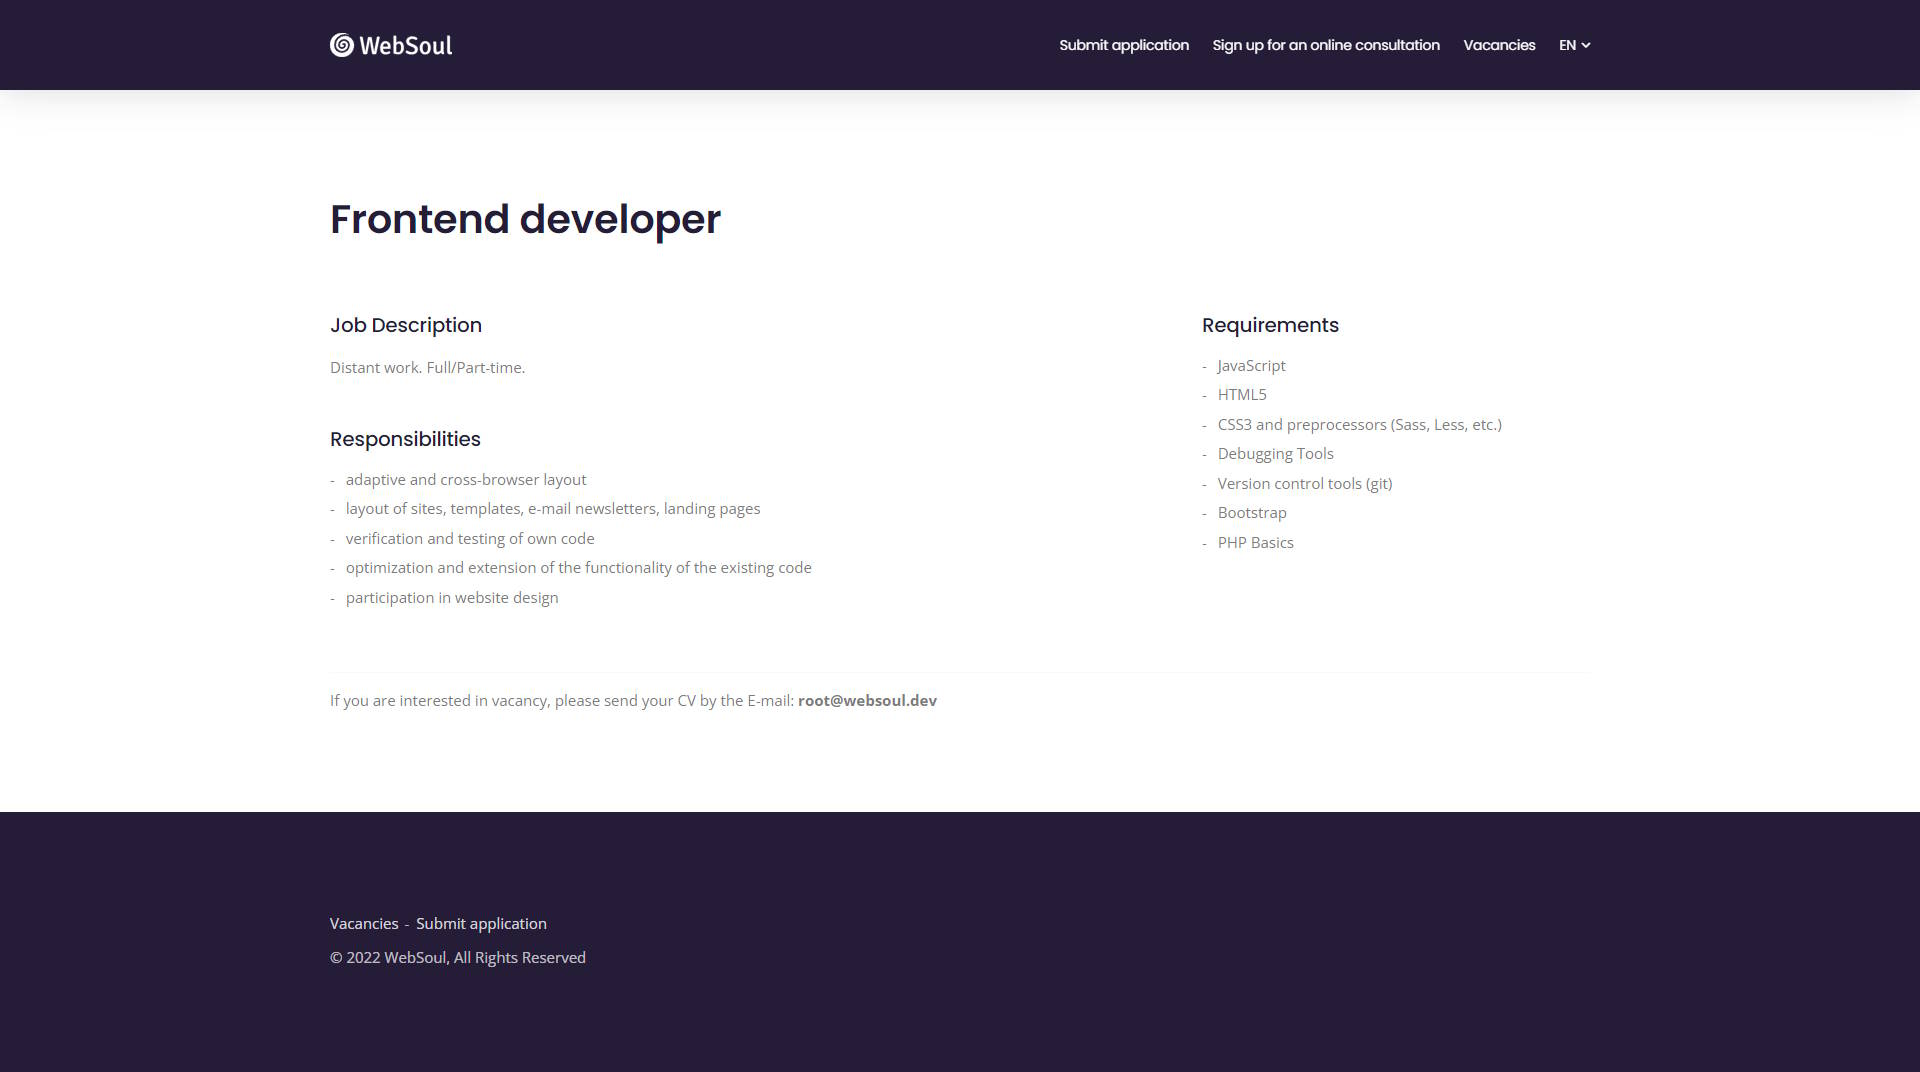Click the Debugging Tools requirement
This screenshot has height=1072, width=1920.
[x=1275, y=453]
